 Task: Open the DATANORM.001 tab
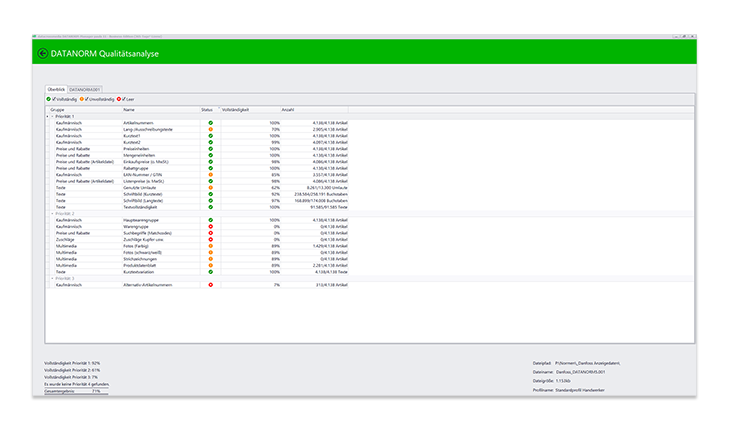(85, 89)
